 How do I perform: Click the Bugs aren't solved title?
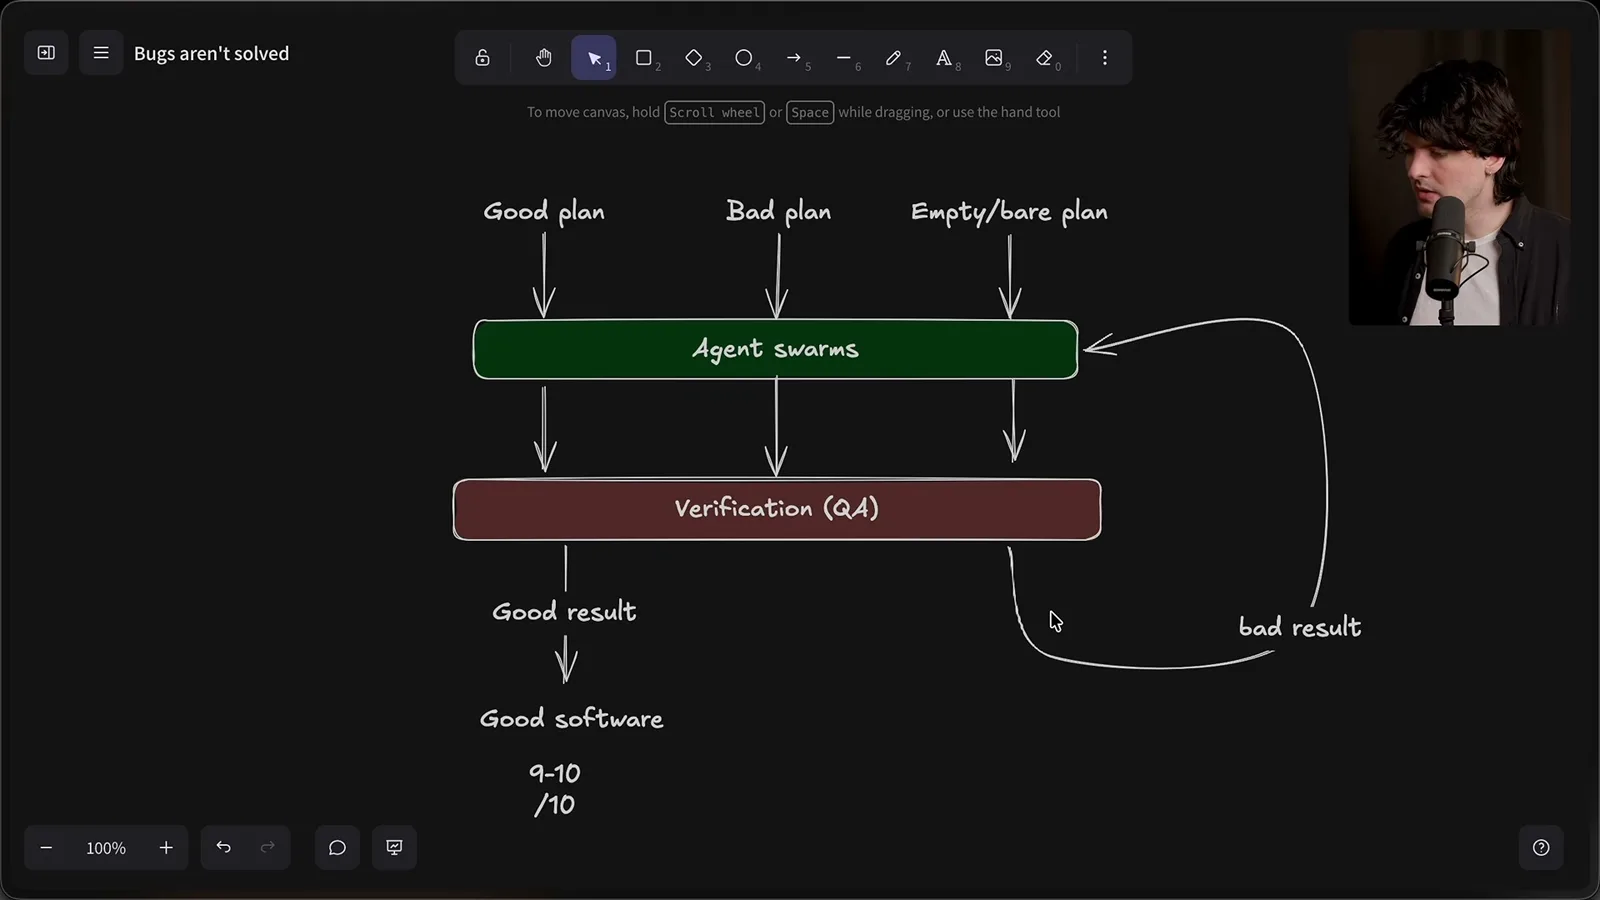(x=211, y=54)
